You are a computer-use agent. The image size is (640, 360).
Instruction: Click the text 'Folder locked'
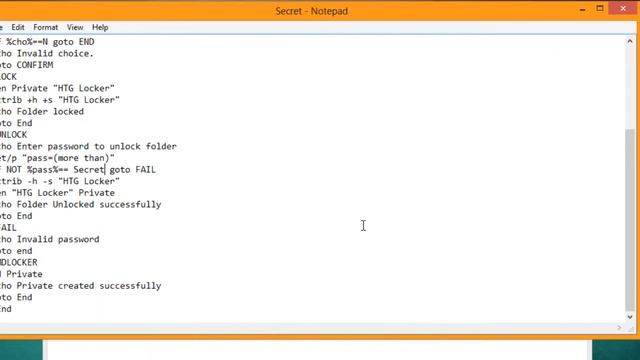pyautogui.click(x=50, y=111)
